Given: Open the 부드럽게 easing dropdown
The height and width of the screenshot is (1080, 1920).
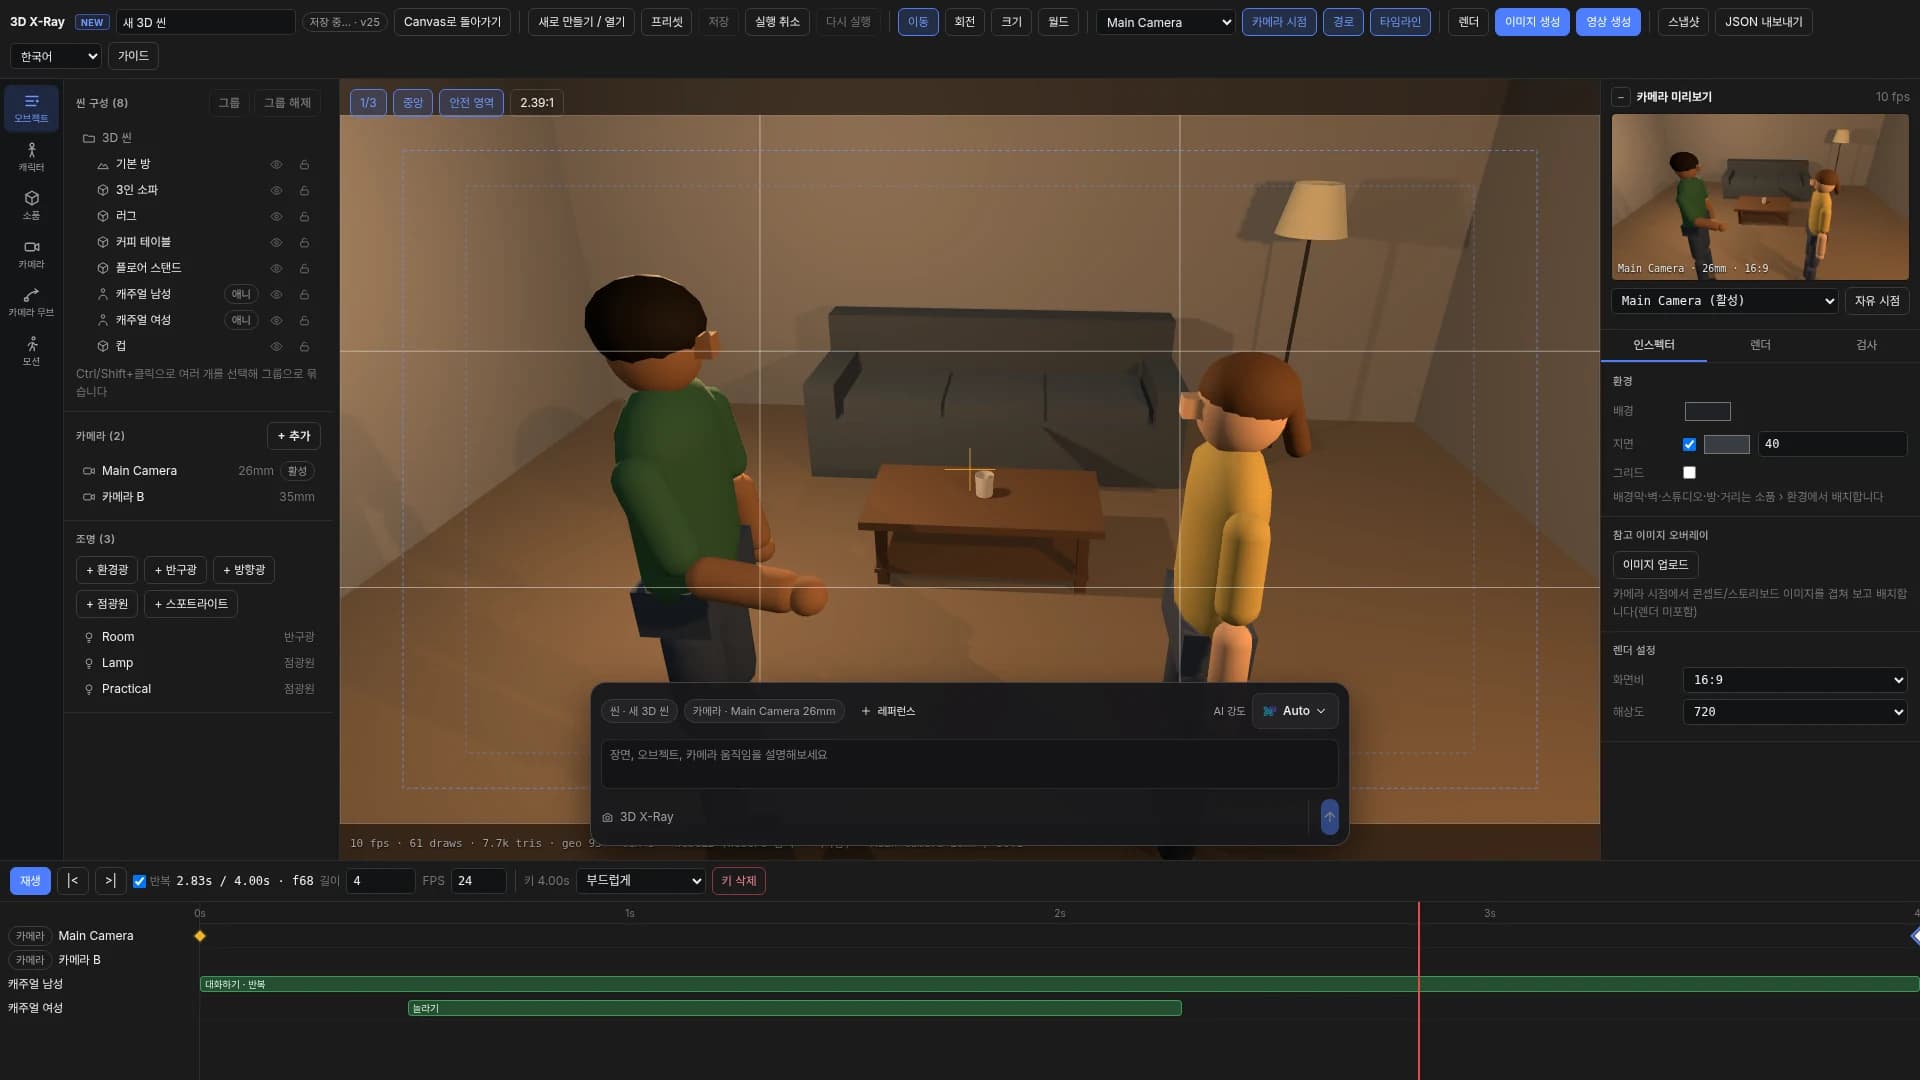Looking at the screenshot, I should coord(641,880).
